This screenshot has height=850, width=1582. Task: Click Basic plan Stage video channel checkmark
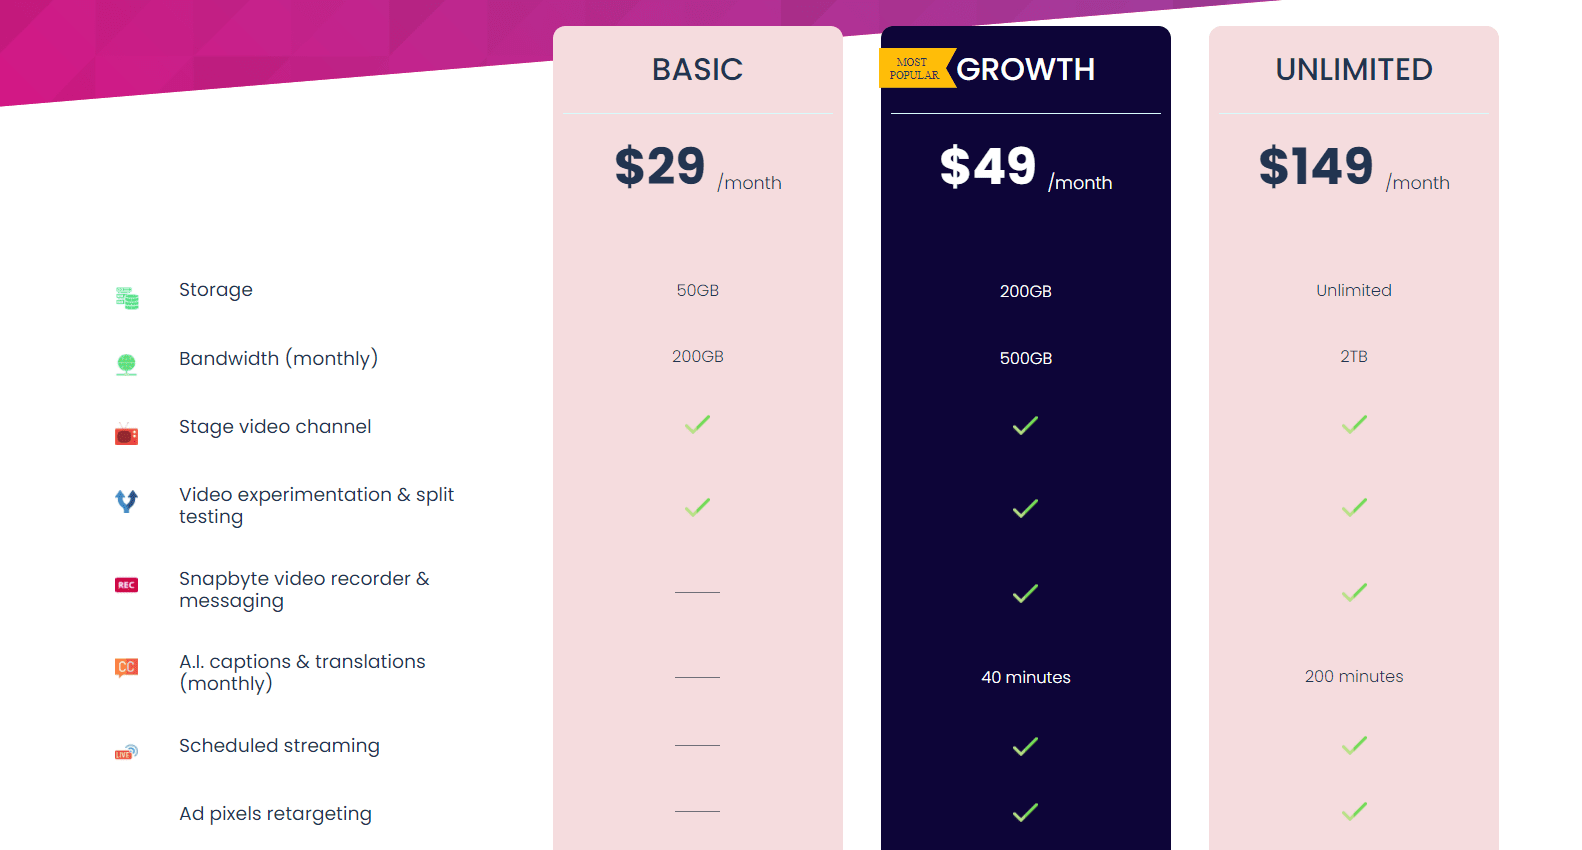[697, 424]
